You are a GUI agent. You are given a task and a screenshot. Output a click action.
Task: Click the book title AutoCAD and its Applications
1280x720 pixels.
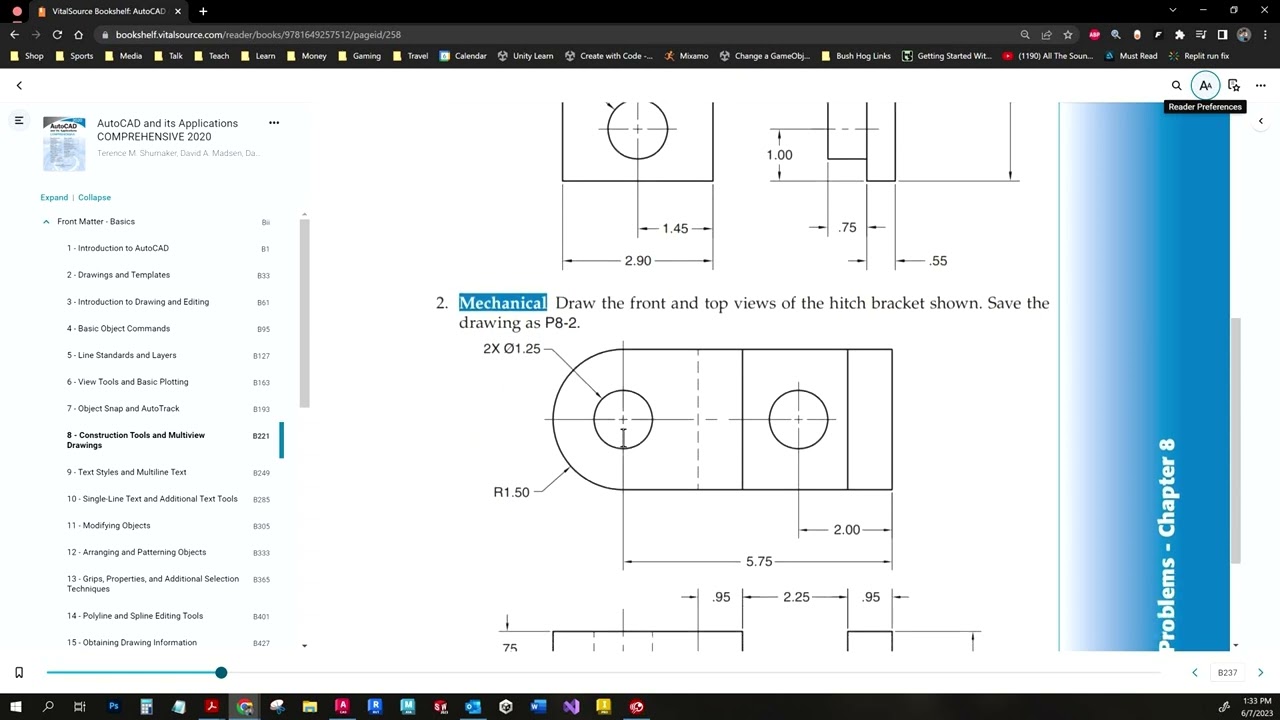167,129
